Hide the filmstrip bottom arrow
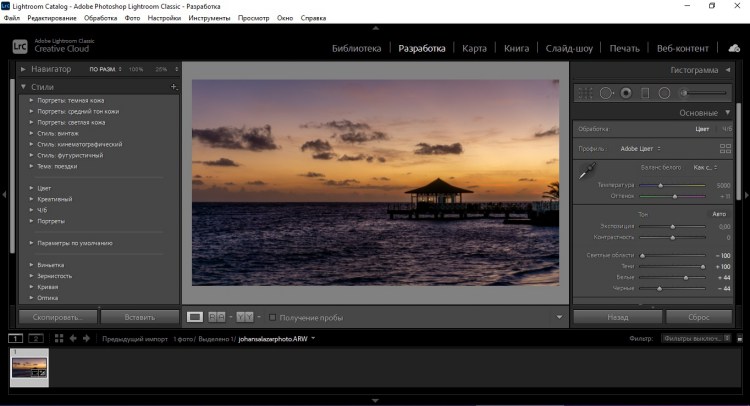Viewport: 750px width, 406px height. click(375, 401)
